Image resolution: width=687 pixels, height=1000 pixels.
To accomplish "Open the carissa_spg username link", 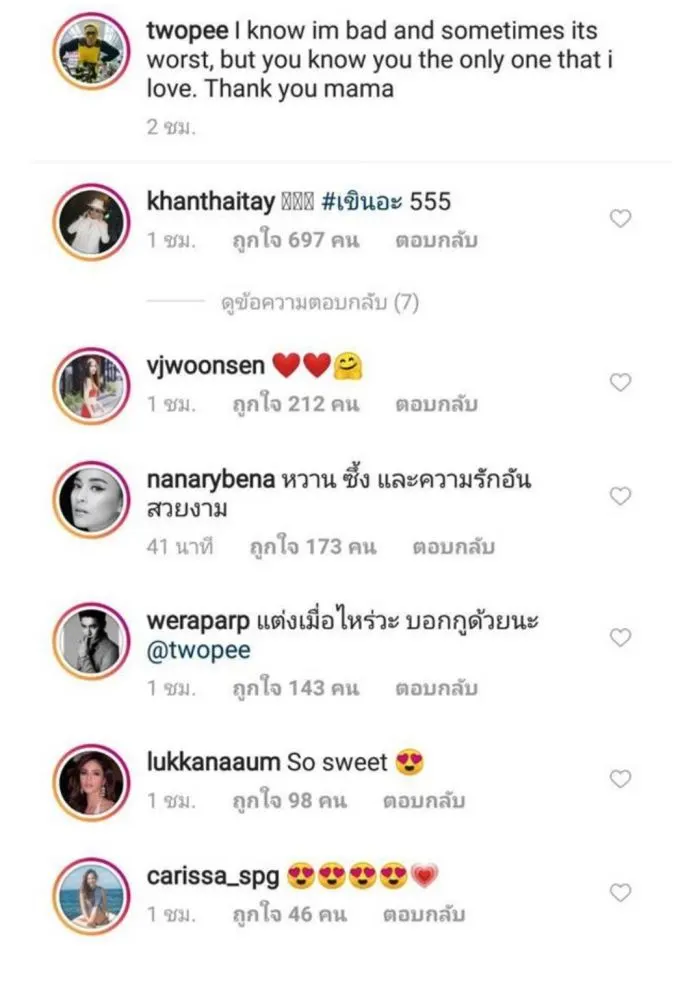I will [x=213, y=876].
